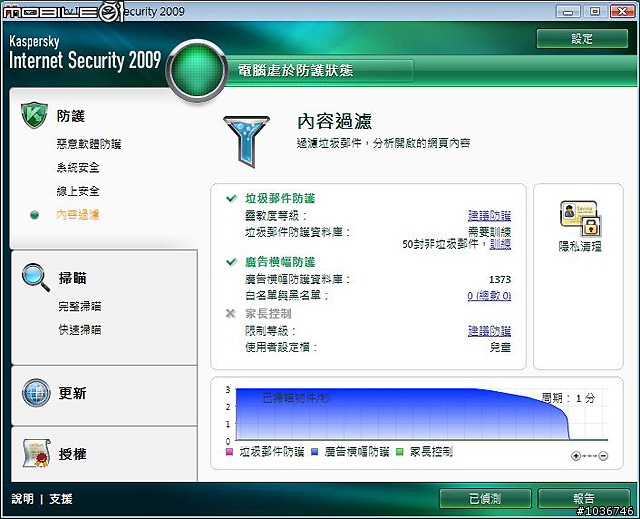Viewport: 640px width, 519px height.
Task: Select 系統安全 in sidebar
Action: click(78, 168)
